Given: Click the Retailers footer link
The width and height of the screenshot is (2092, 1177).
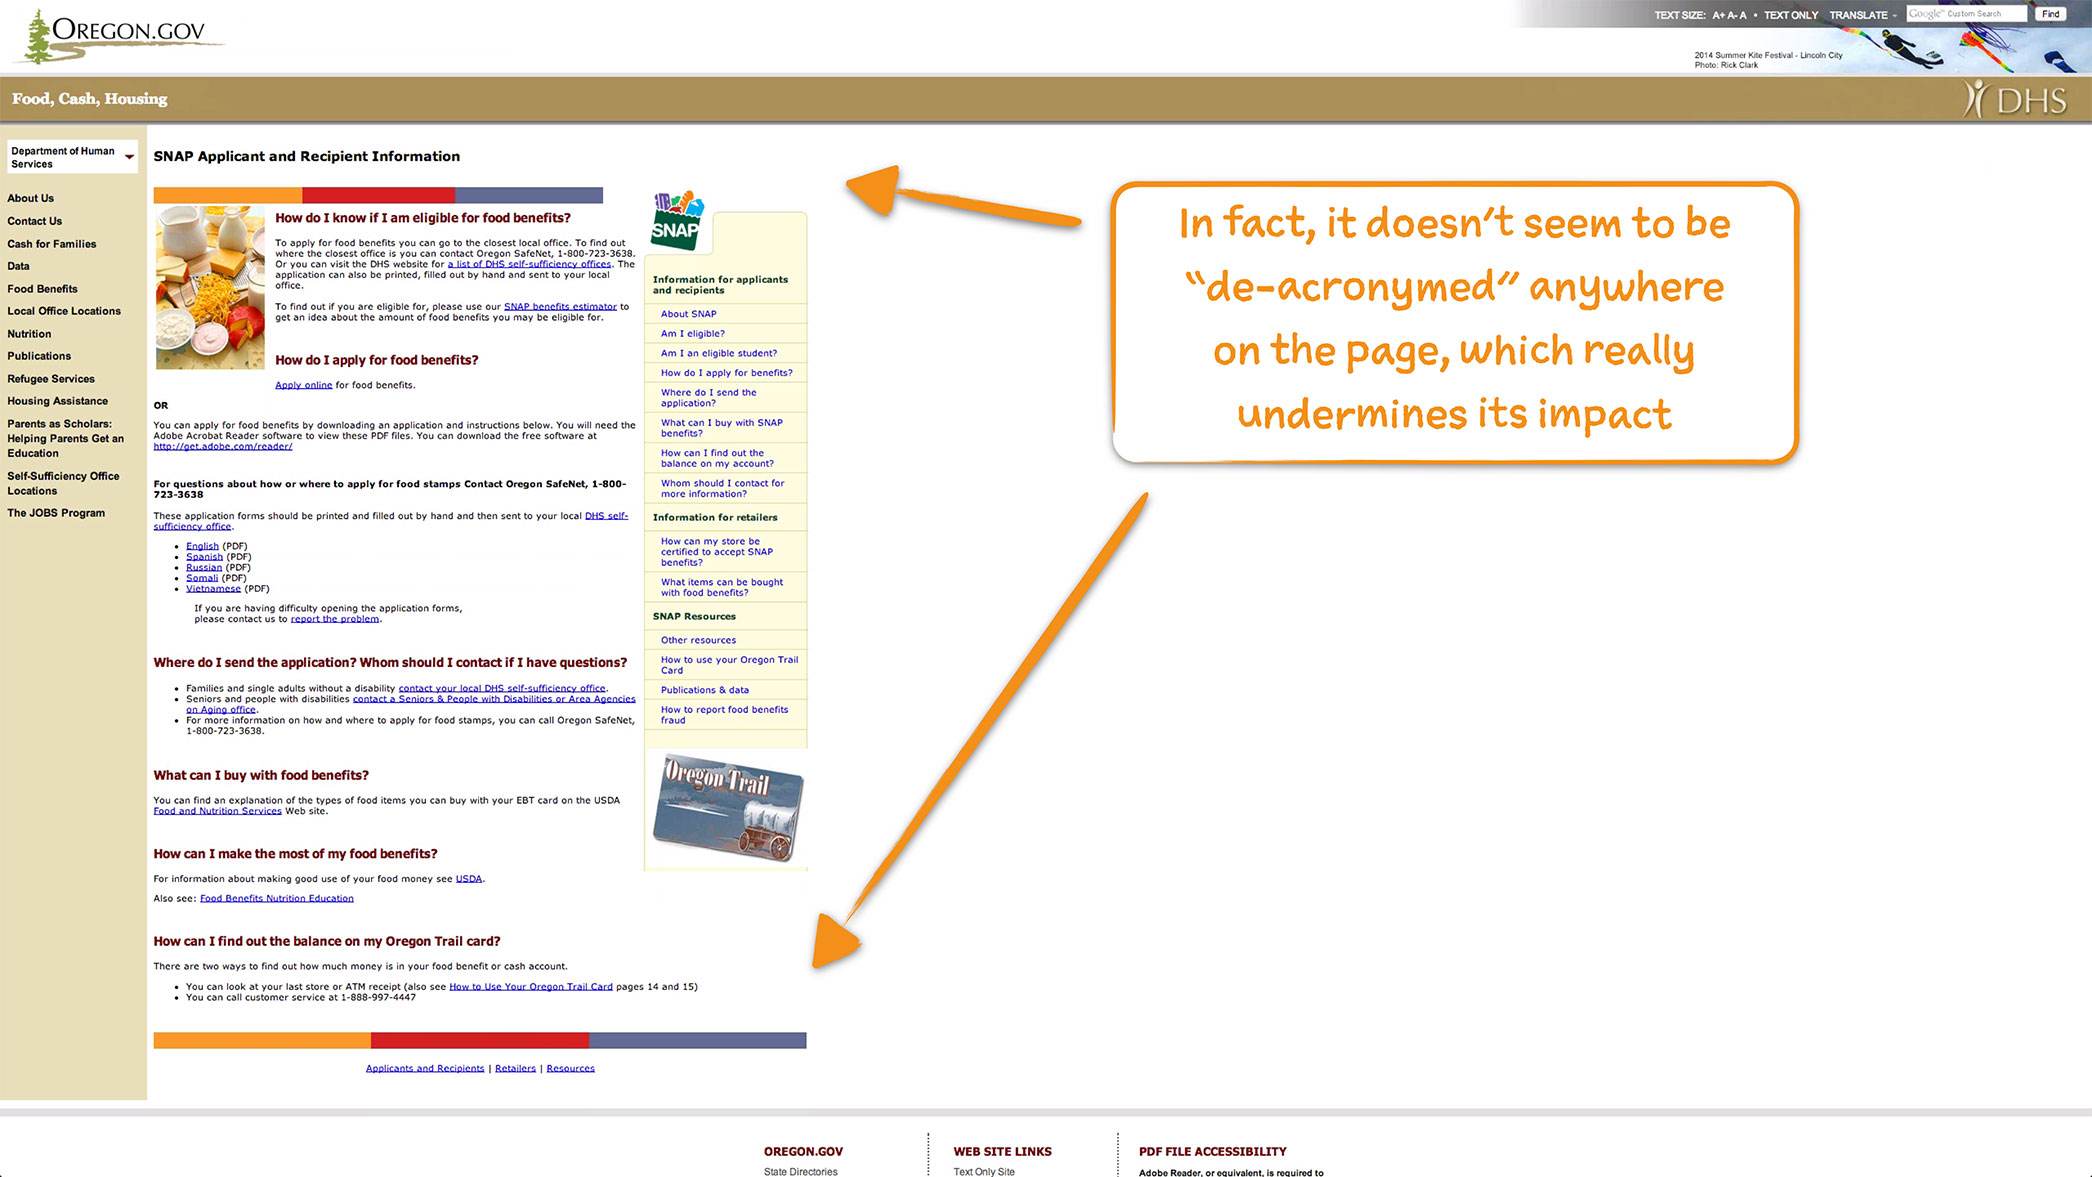Looking at the screenshot, I should click(x=515, y=1069).
